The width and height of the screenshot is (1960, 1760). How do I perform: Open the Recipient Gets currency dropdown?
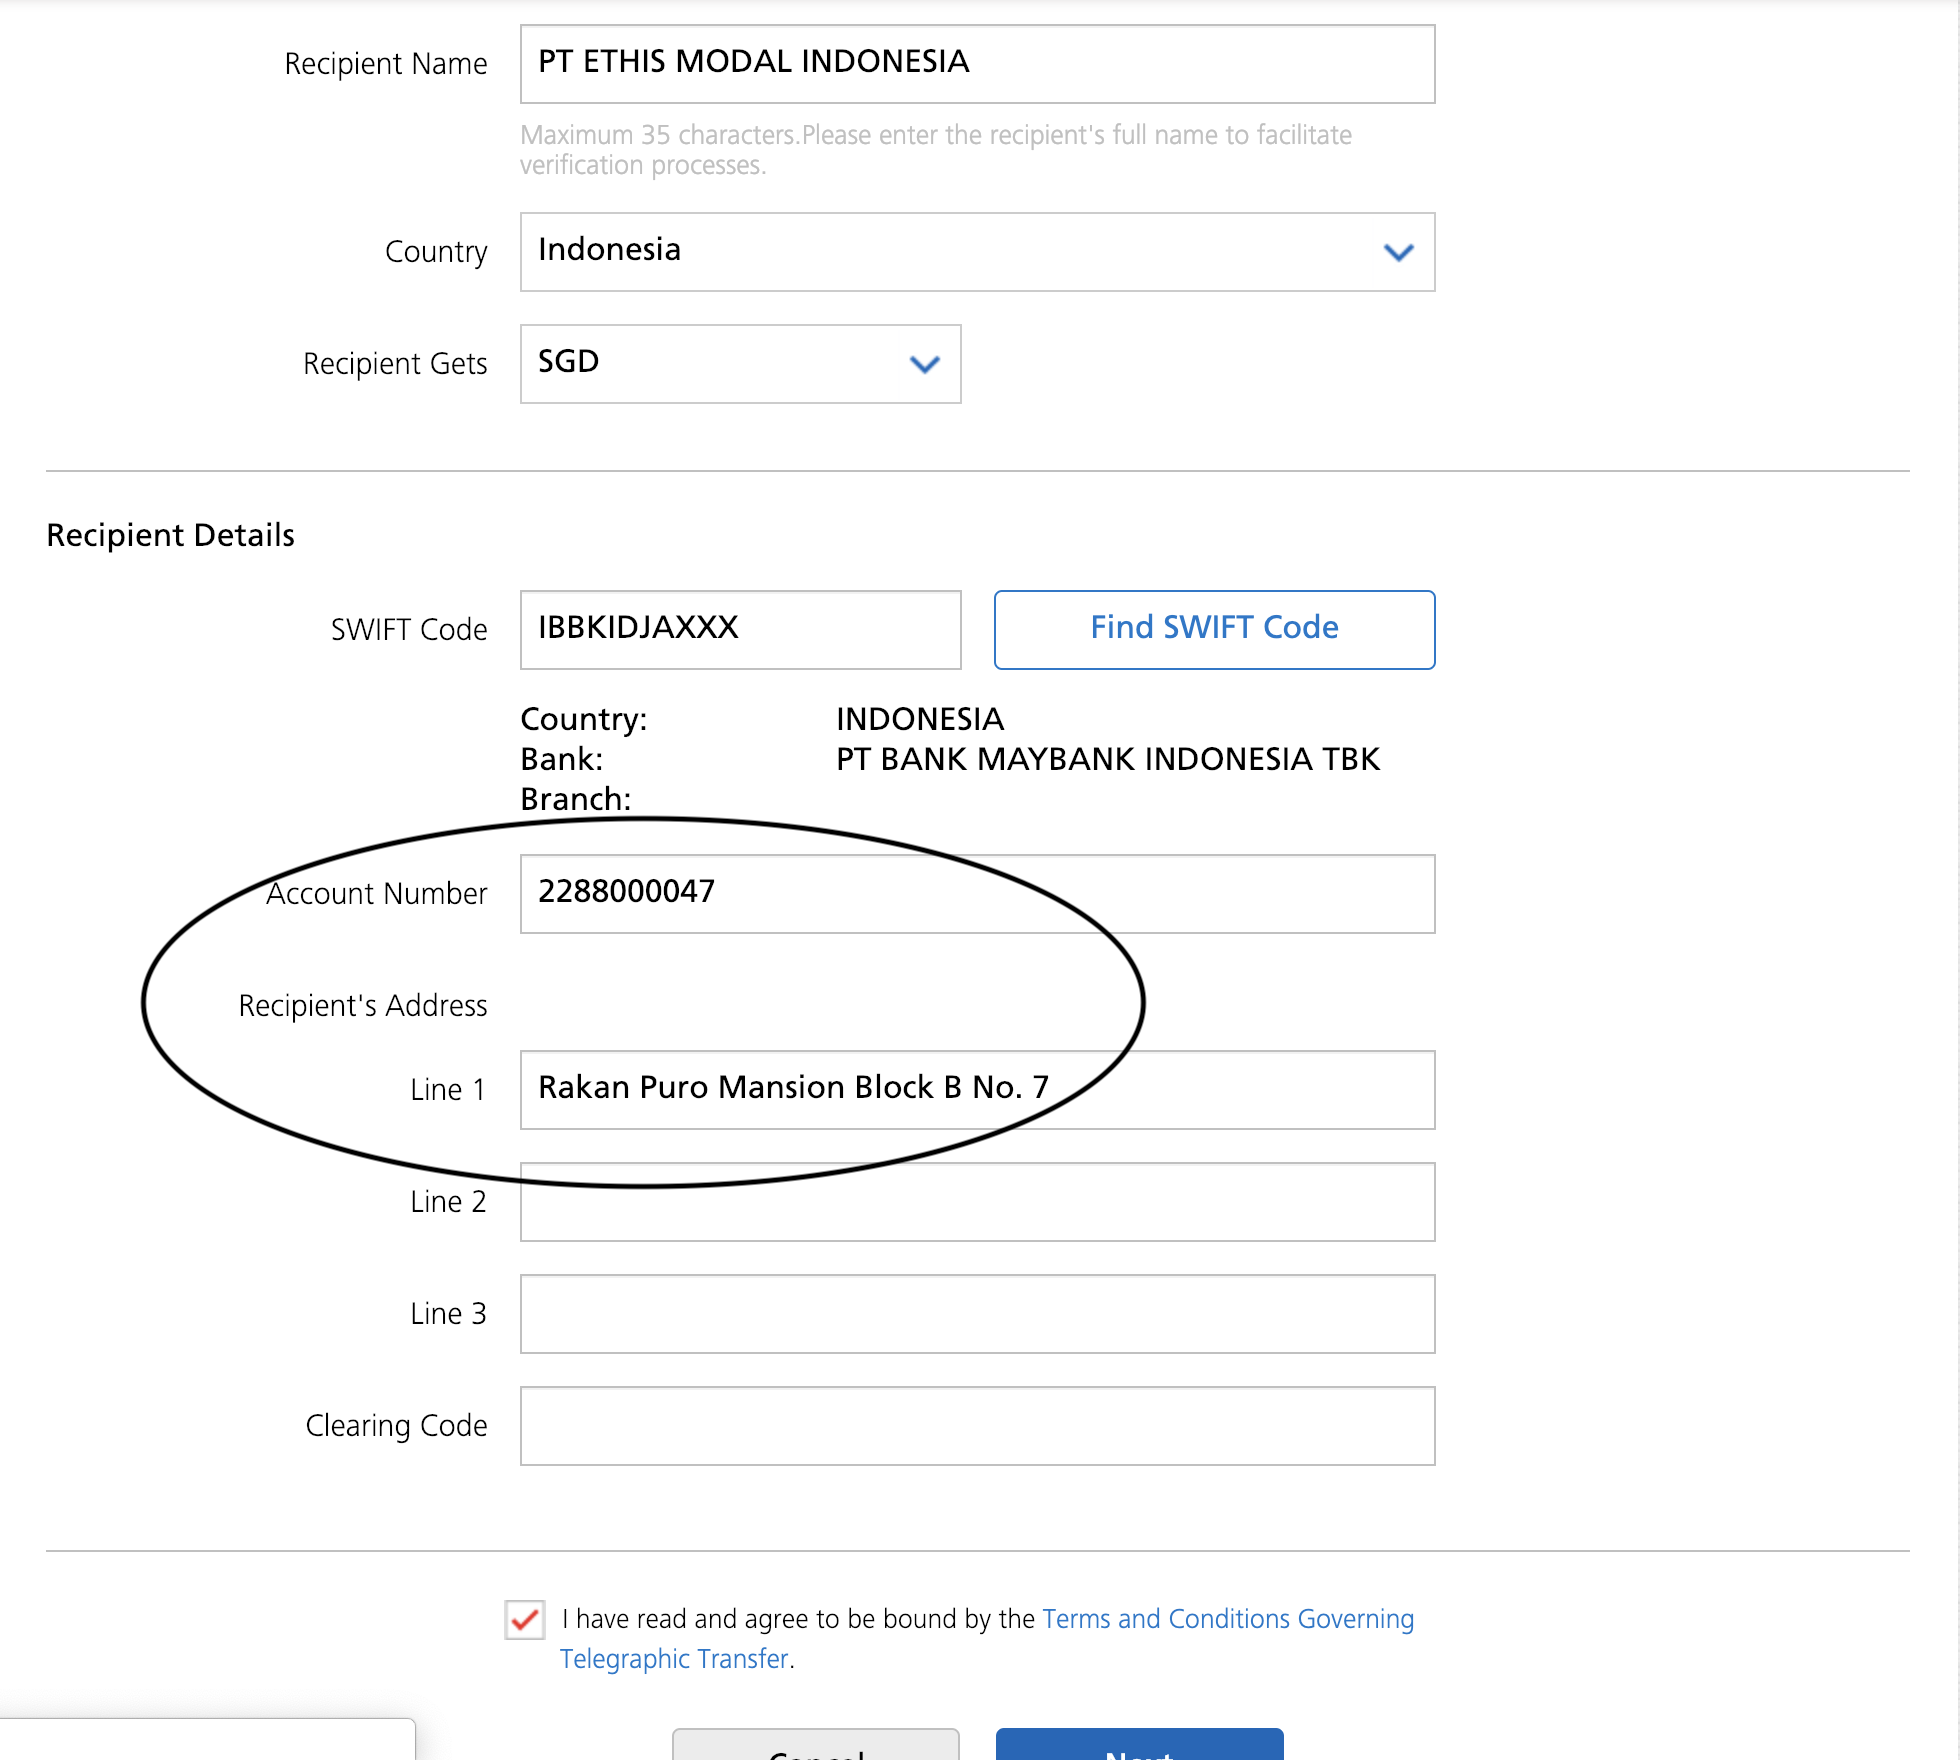pos(740,364)
